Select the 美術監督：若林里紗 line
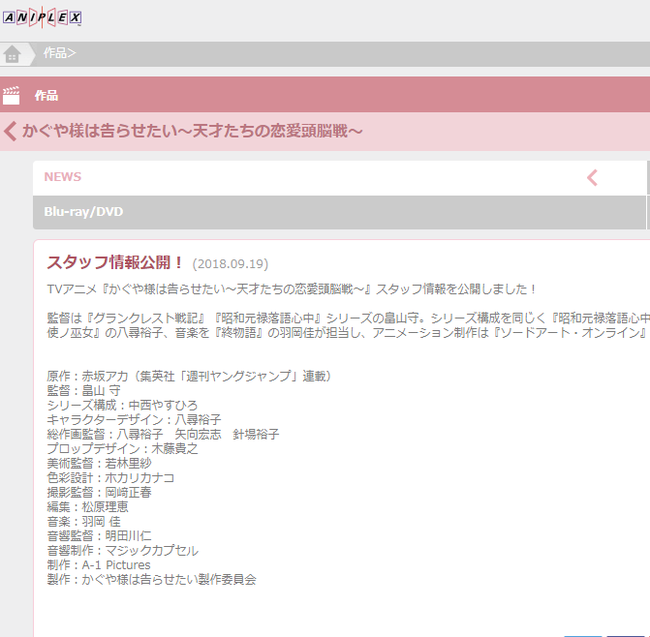This screenshot has height=637, width=650. 99,463
